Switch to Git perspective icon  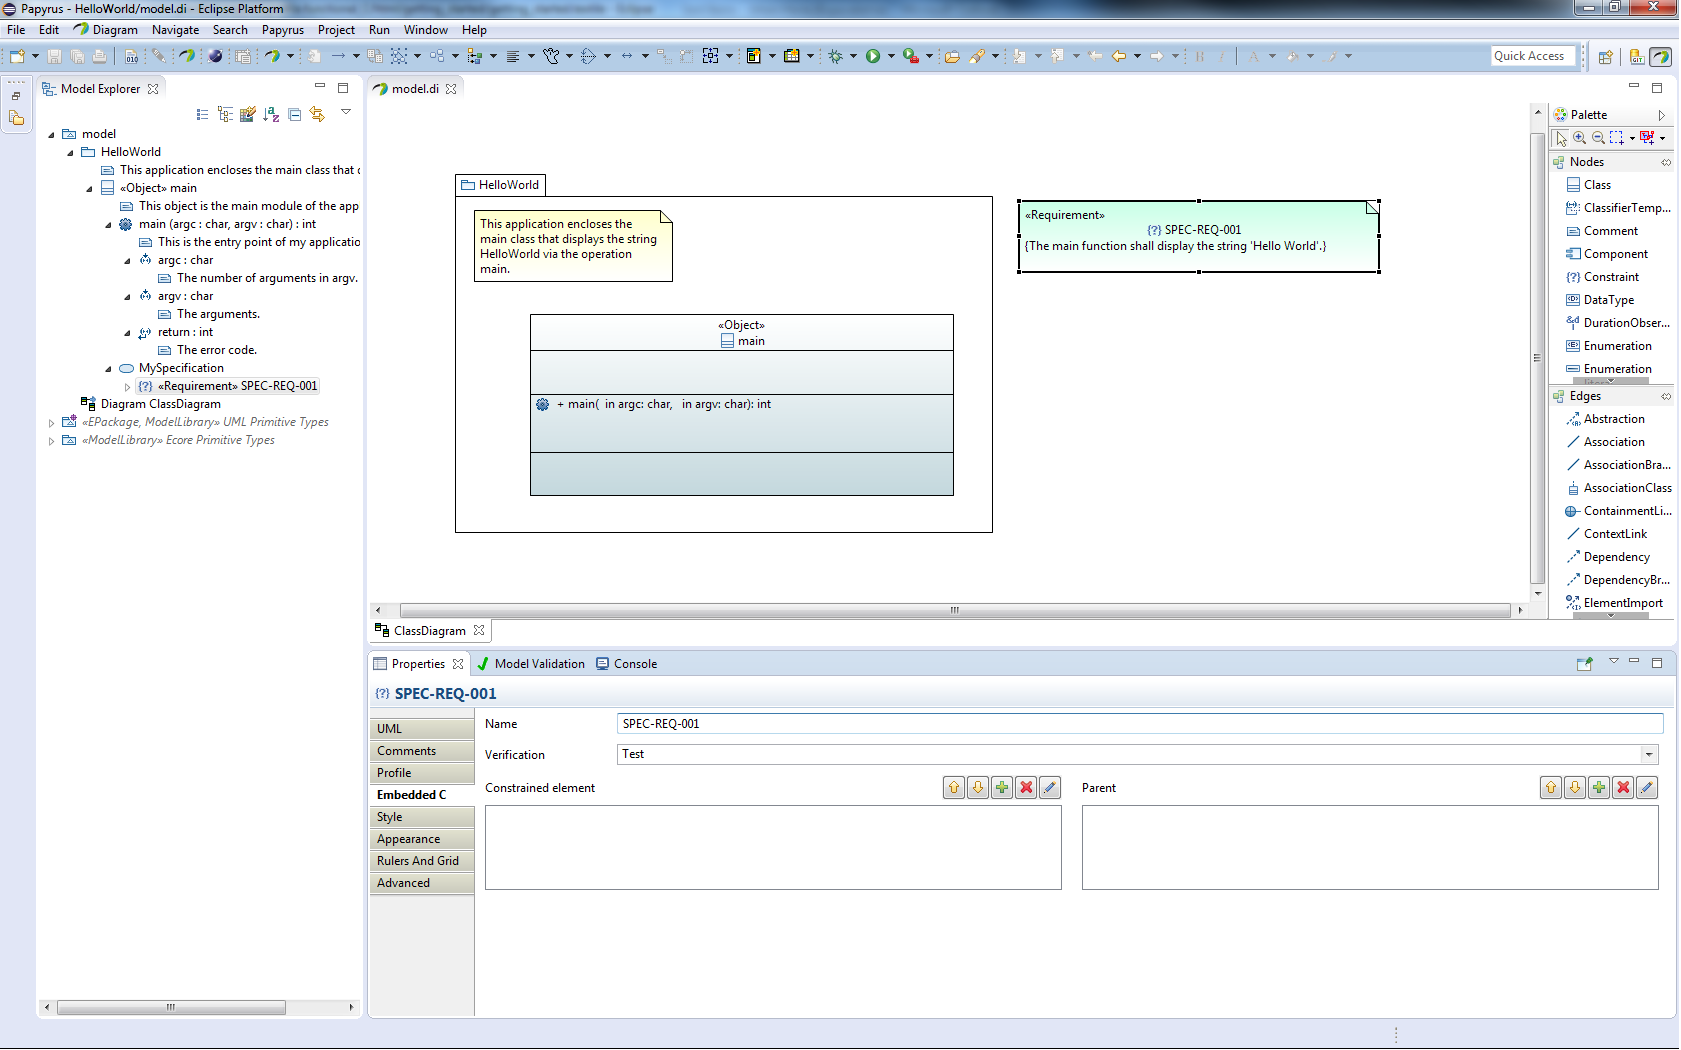[1636, 57]
